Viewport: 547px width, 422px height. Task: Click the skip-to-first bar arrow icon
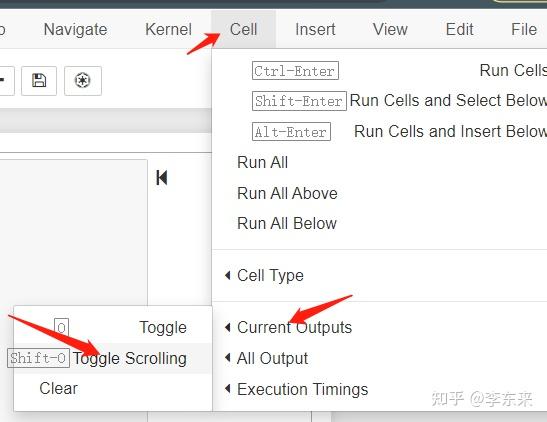click(x=162, y=178)
